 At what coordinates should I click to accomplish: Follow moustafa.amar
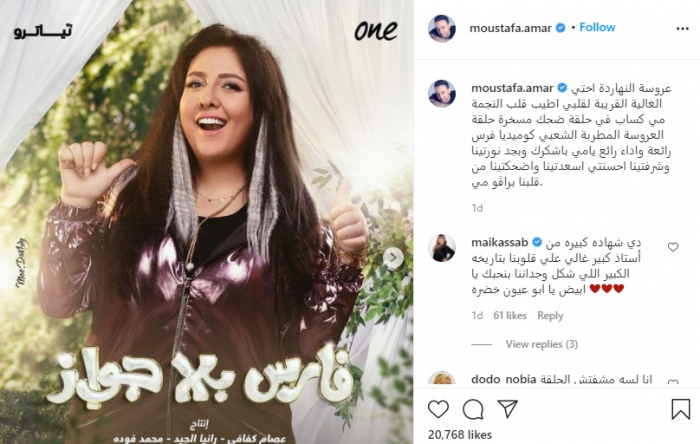[597, 27]
